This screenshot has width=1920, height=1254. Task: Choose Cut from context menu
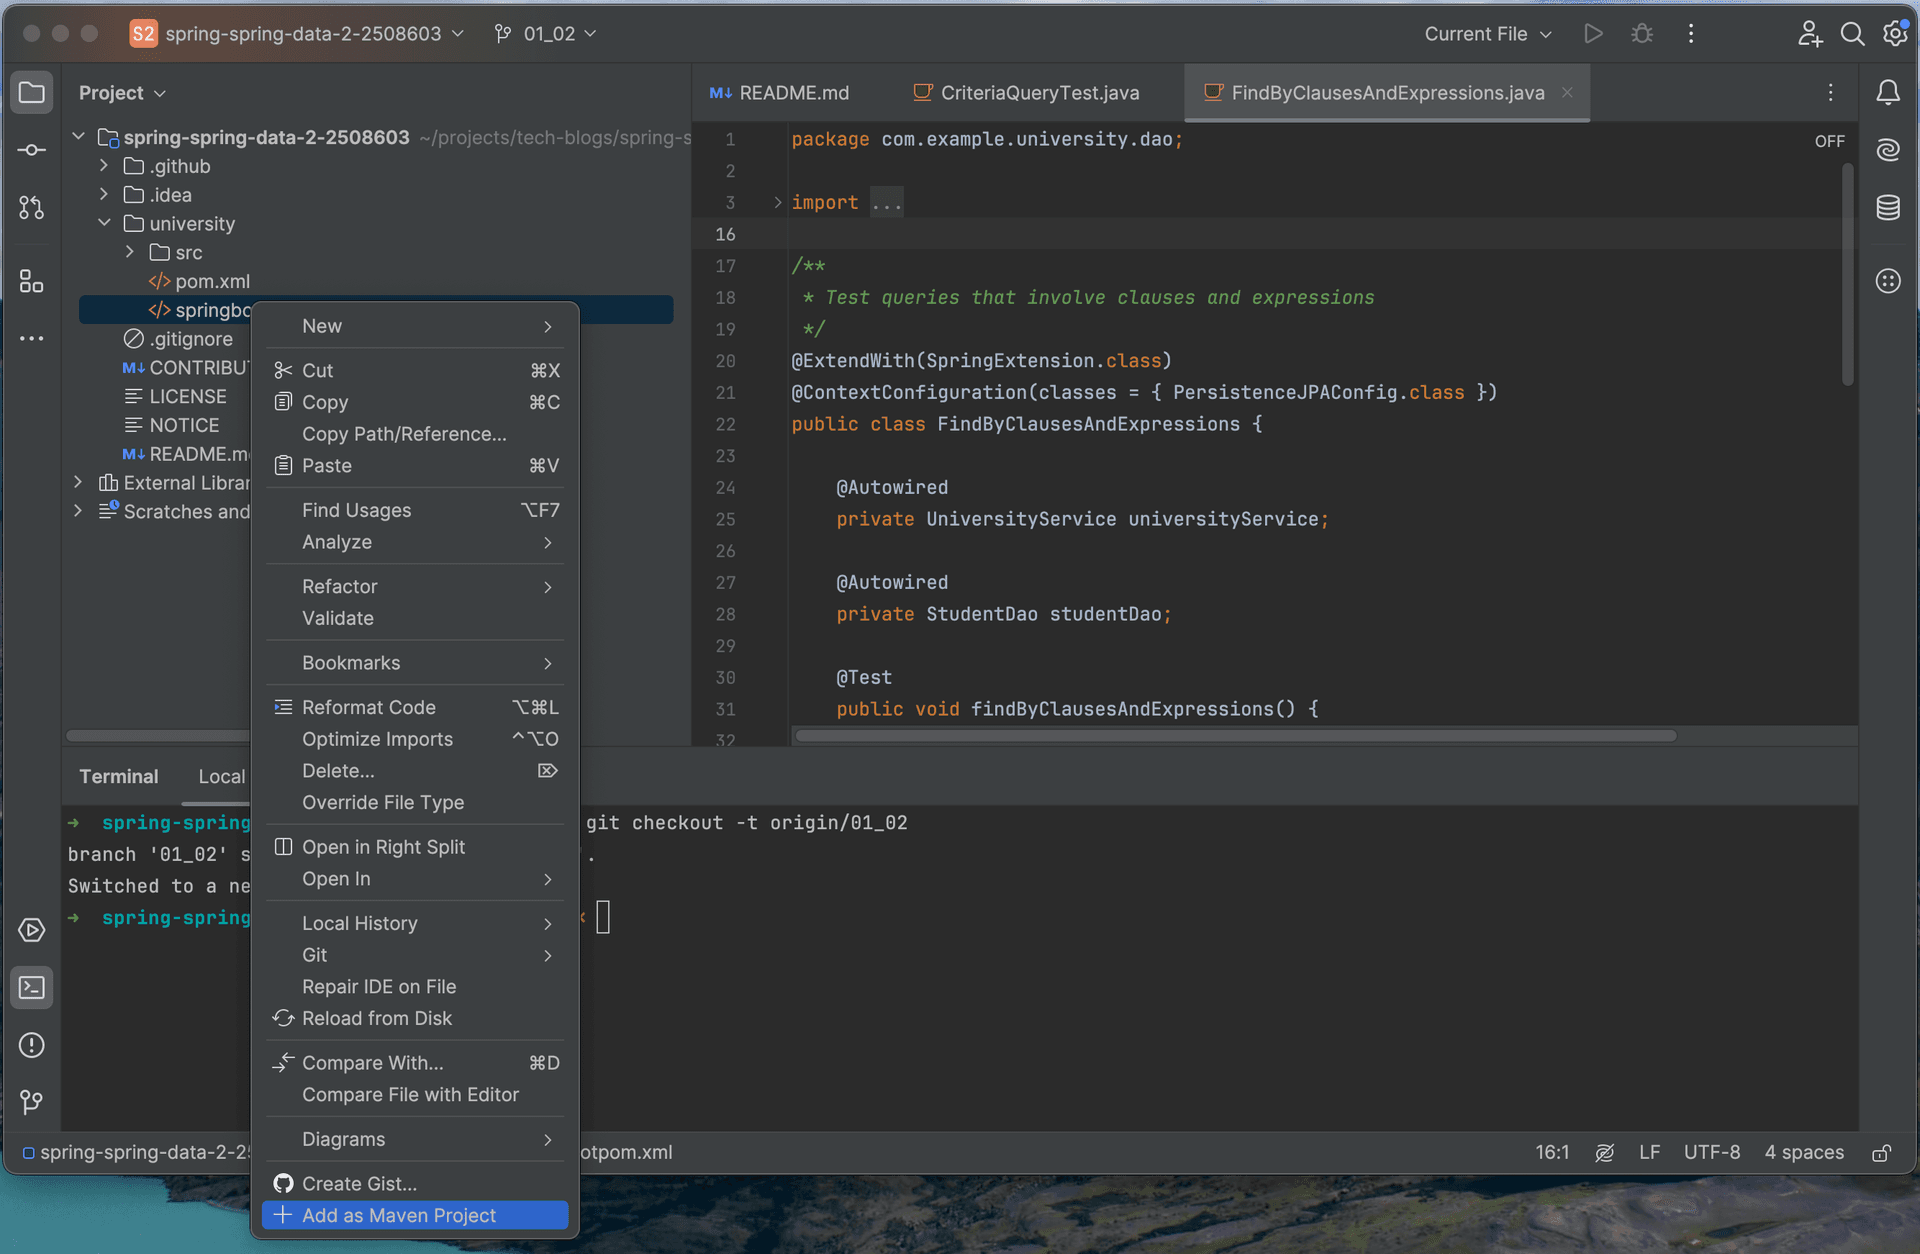point(415,370)
